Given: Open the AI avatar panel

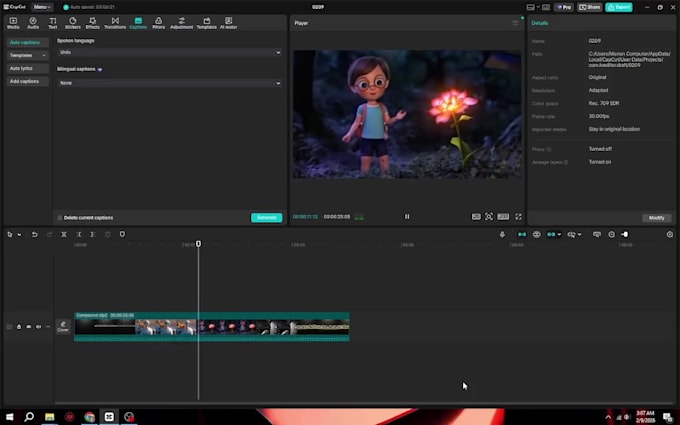Looking at the screenshot, I should click(228, 23).
